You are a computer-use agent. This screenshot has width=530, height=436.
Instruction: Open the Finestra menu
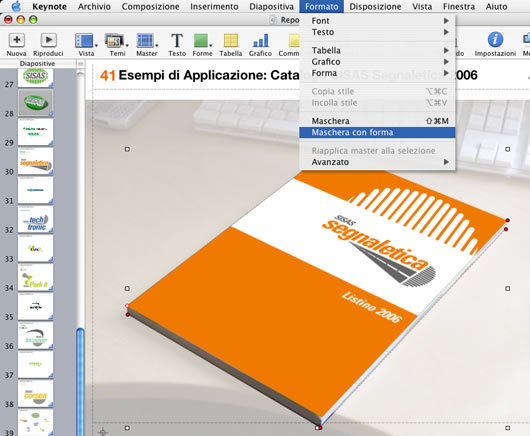click(458, 6)
